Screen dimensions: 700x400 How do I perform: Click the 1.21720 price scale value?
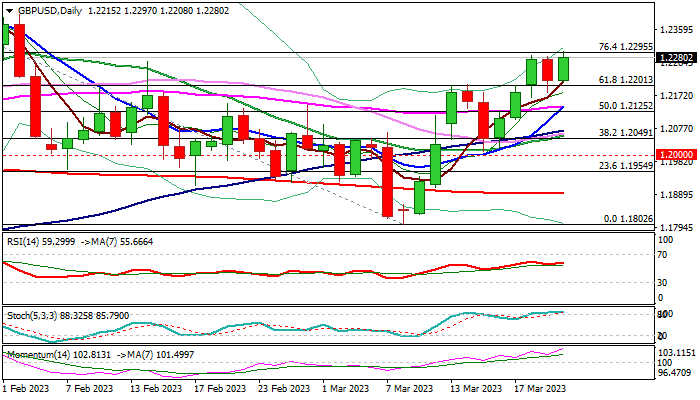(677, 96)
